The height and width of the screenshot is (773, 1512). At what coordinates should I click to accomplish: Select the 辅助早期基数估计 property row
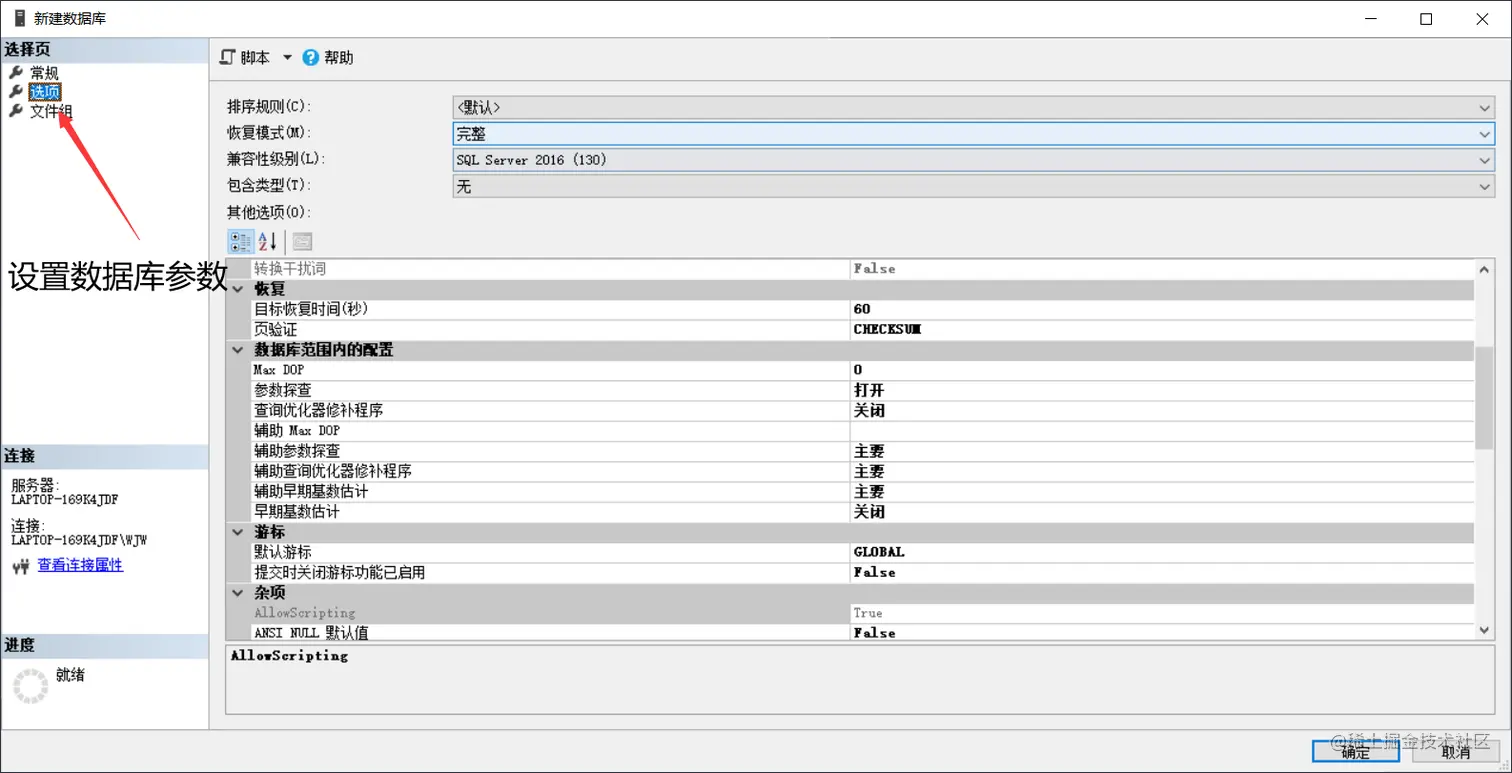(x=861, y=492)
